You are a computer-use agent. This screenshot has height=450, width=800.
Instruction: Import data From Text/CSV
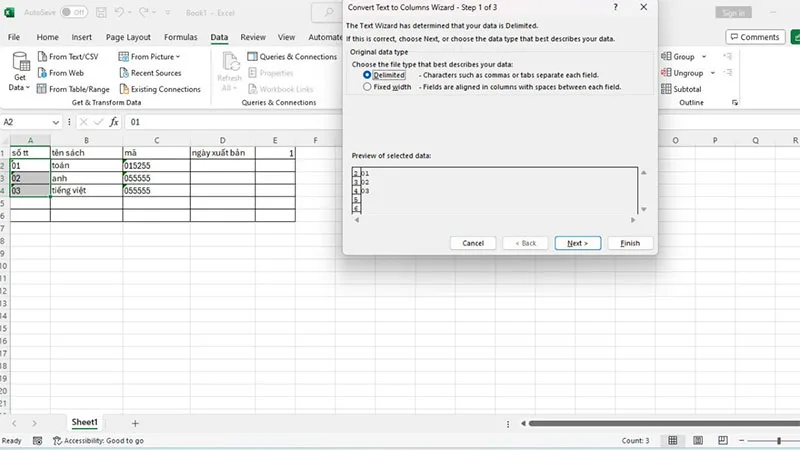click(x=68, y=57)
